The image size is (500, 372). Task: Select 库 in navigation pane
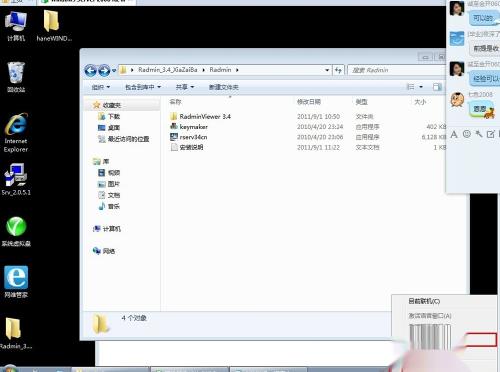101,162
